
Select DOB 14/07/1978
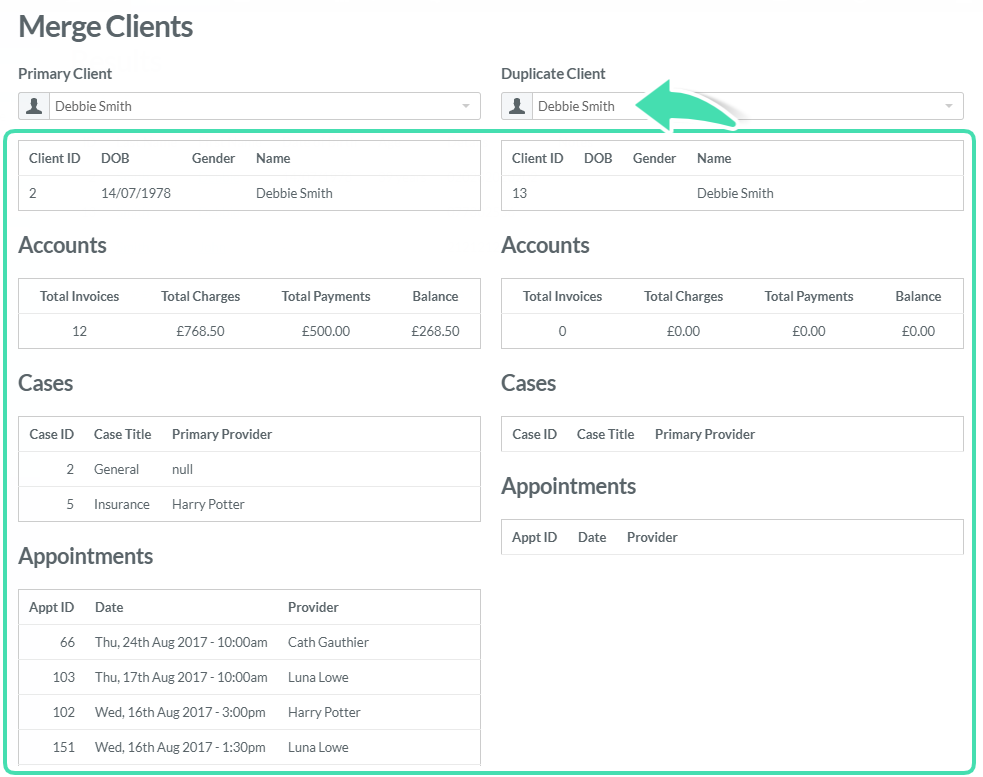(136, 193)
